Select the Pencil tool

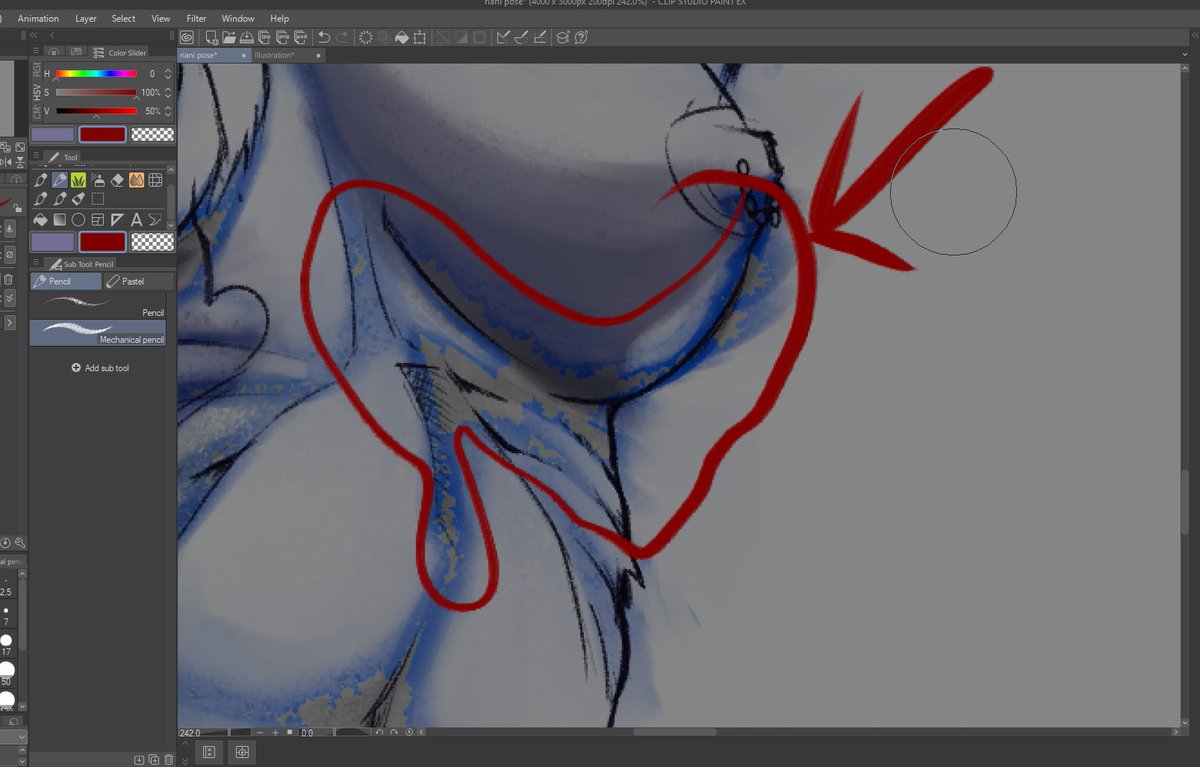pos(60,180)
